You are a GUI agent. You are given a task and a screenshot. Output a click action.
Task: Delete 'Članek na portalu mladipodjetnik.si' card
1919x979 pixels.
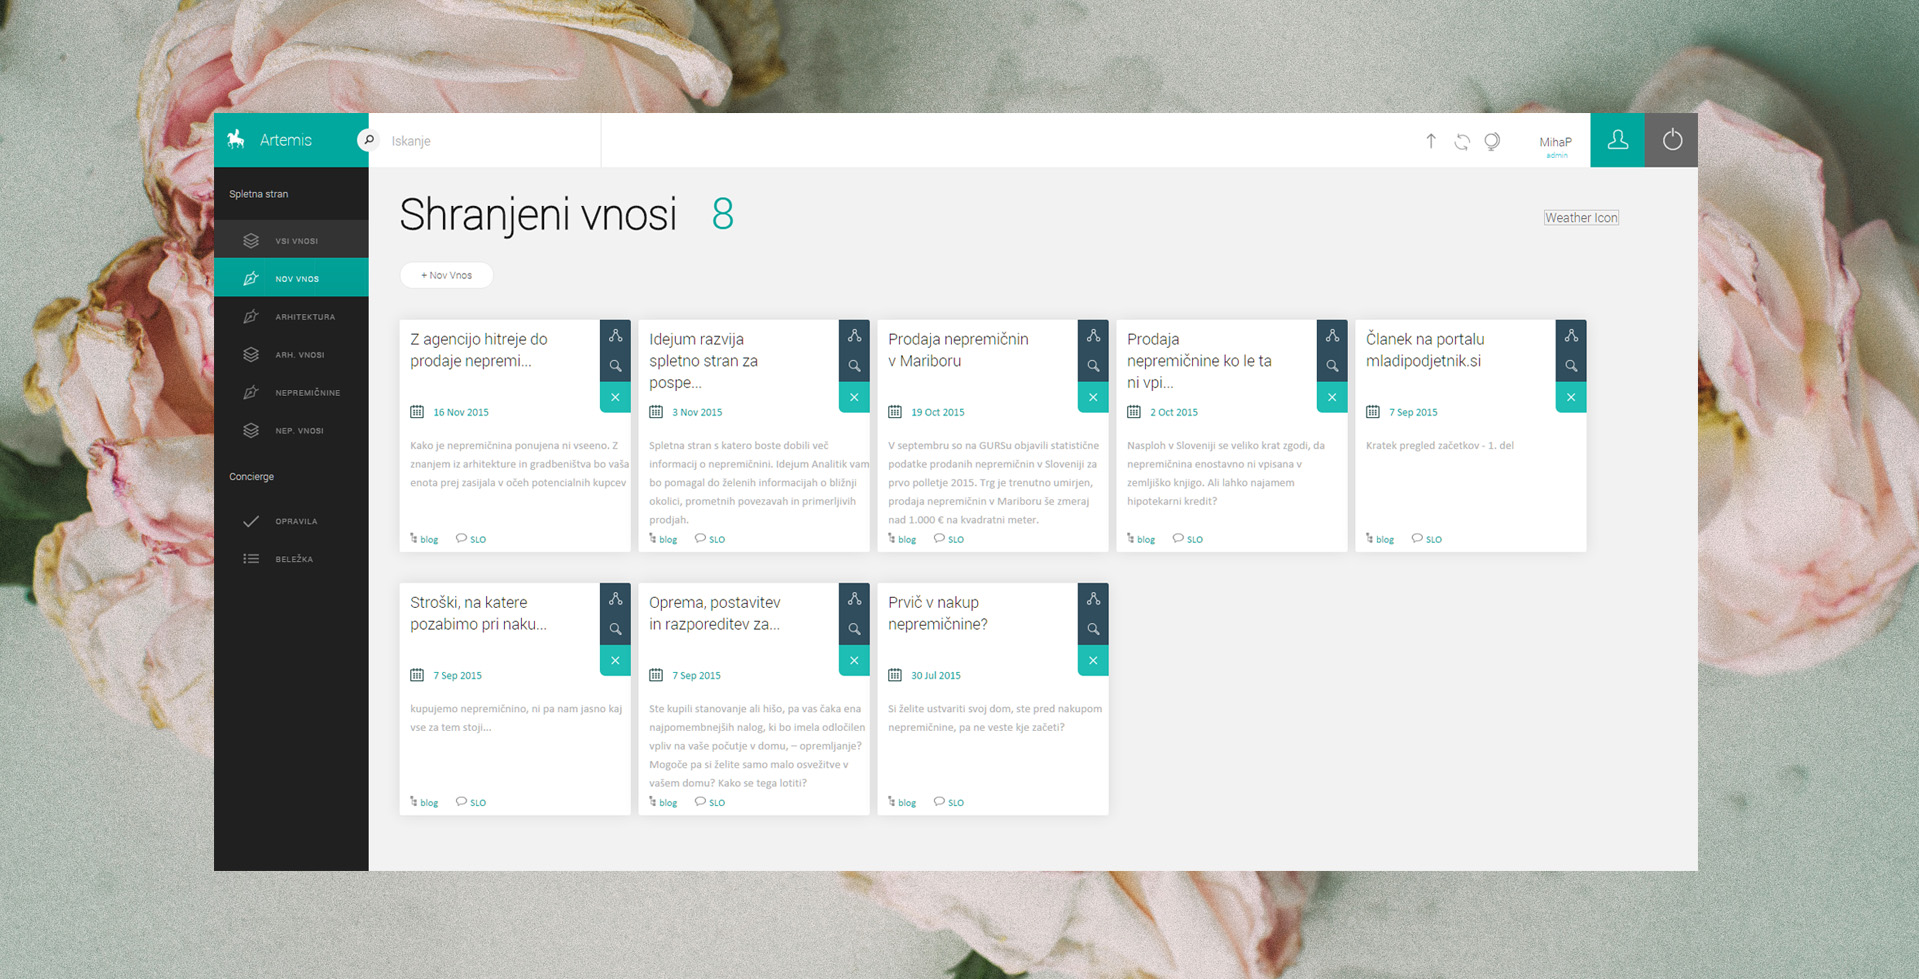[x=1571, y=397]
